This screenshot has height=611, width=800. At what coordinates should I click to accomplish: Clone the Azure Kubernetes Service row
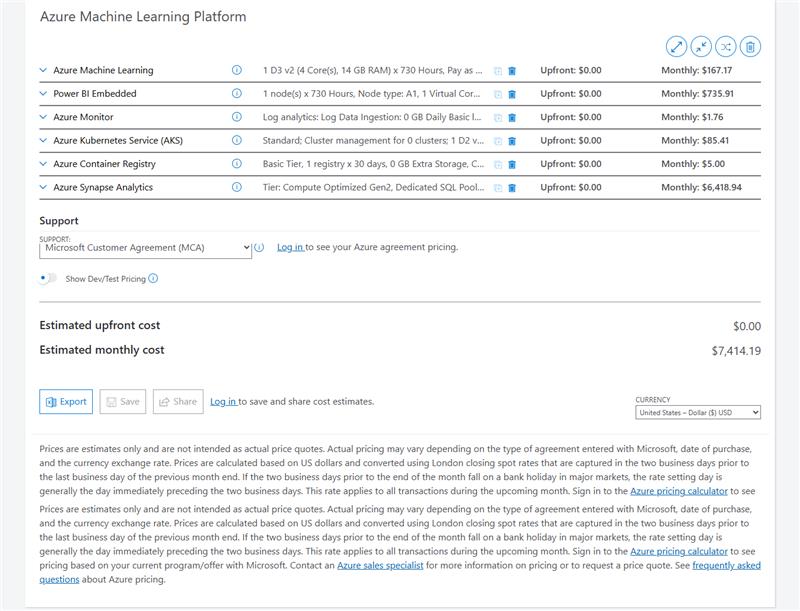498,141
